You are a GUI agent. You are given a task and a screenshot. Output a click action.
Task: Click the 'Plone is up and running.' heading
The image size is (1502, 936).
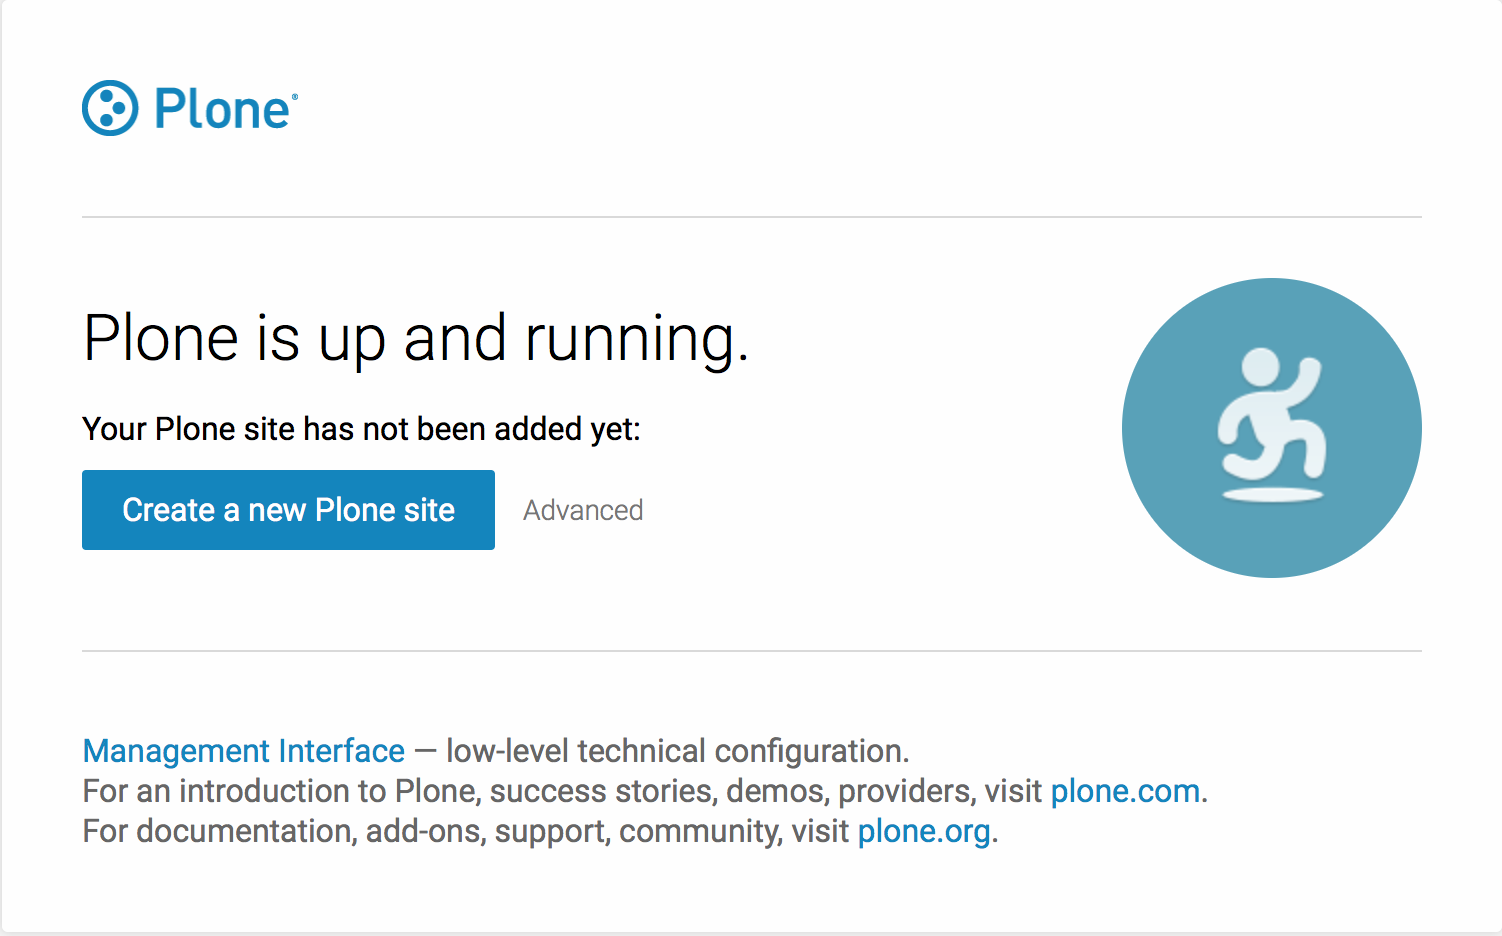click(415, 338)
